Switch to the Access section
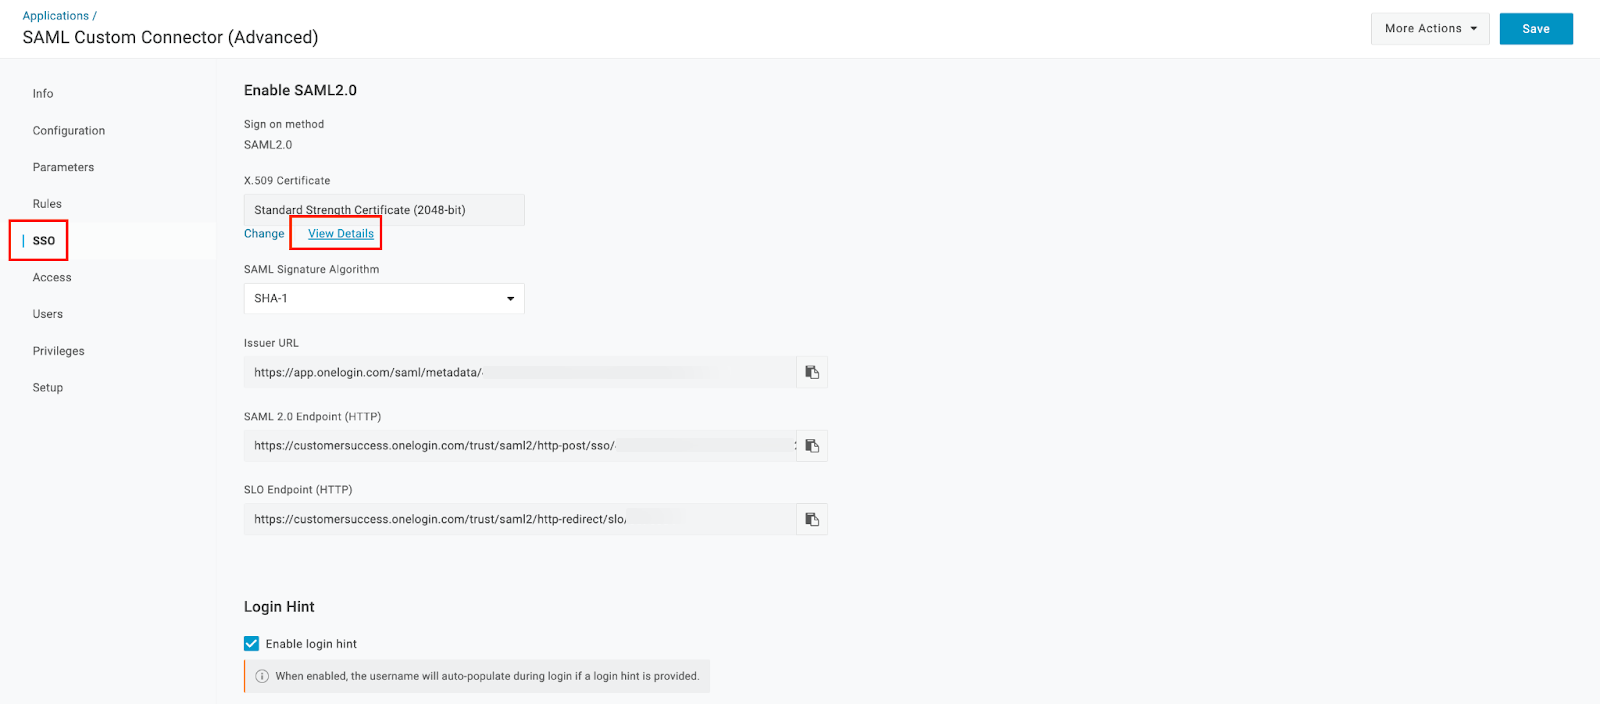The width and height of the screenshot is (1600, 704). pyautogui.click(x=52, y=278)
